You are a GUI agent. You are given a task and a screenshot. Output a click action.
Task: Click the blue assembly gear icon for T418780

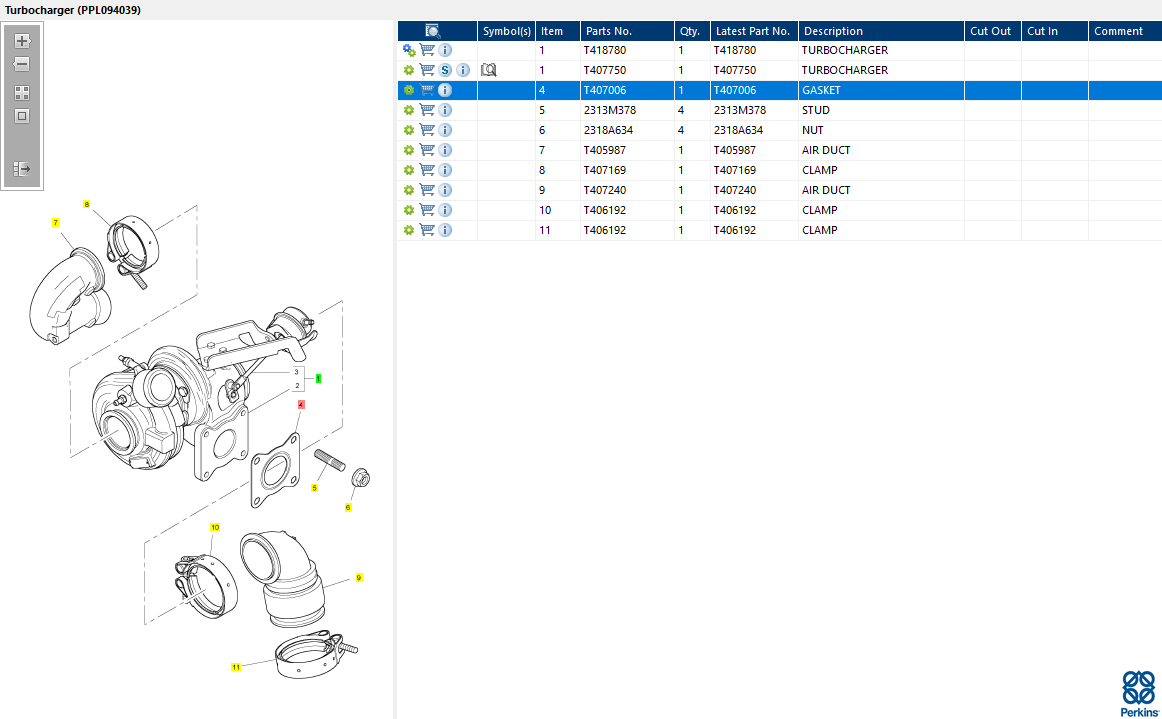409,50
